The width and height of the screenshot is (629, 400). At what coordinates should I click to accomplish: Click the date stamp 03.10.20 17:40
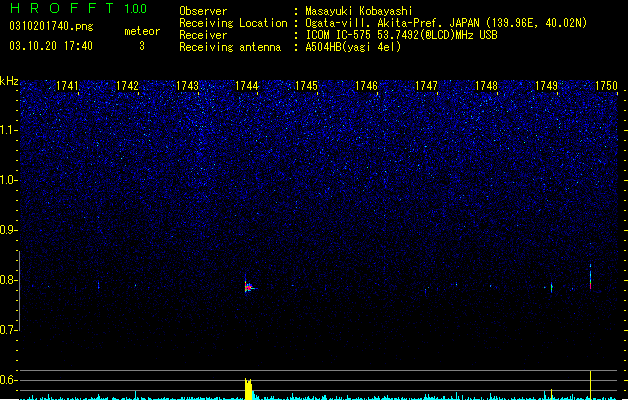tap(51, 46)
